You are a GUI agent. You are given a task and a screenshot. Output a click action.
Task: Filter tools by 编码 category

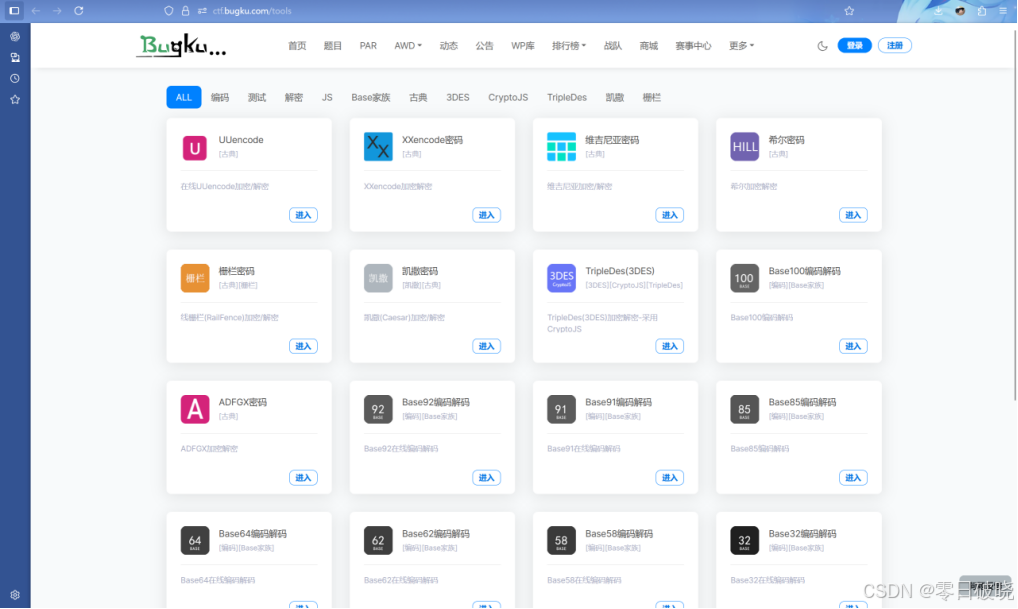[220, 97]
